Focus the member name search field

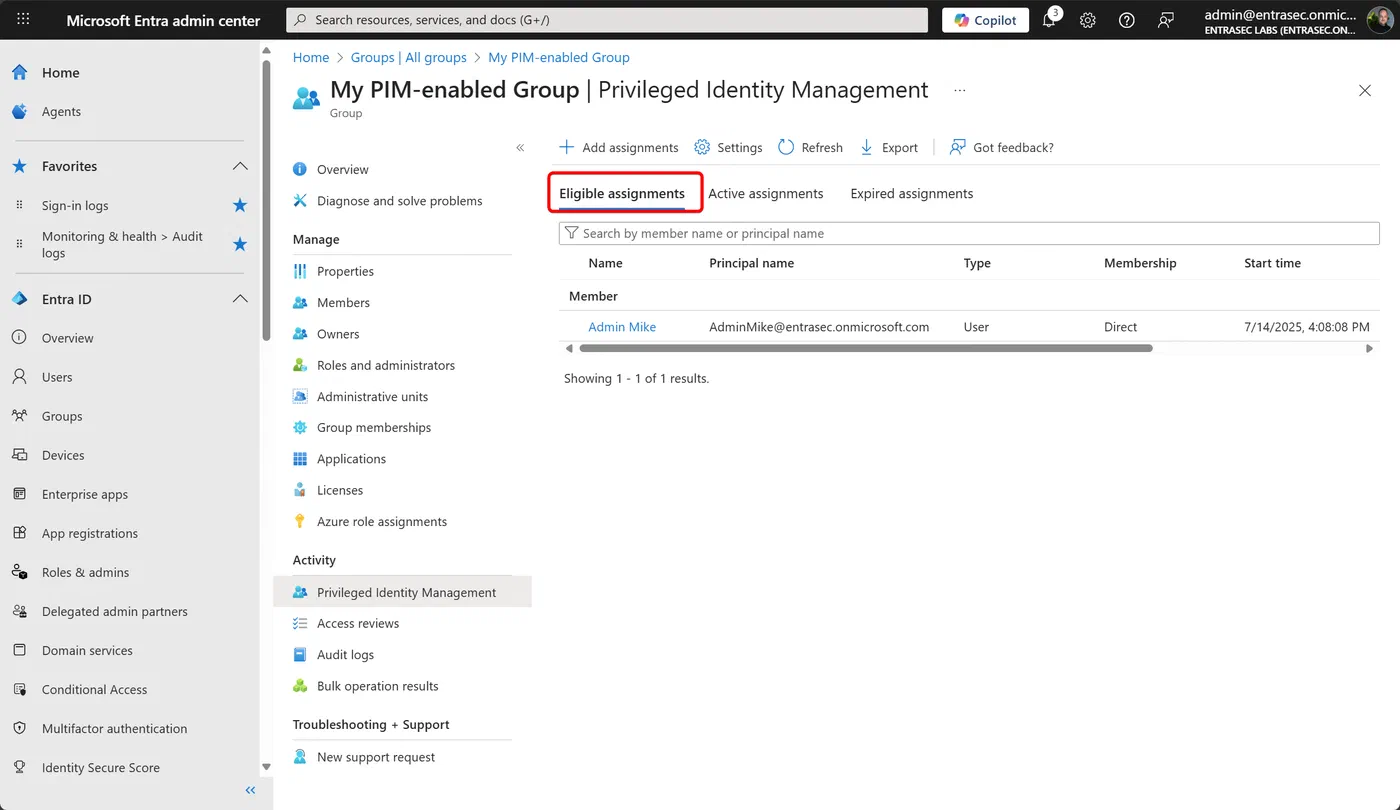[969, 233]
